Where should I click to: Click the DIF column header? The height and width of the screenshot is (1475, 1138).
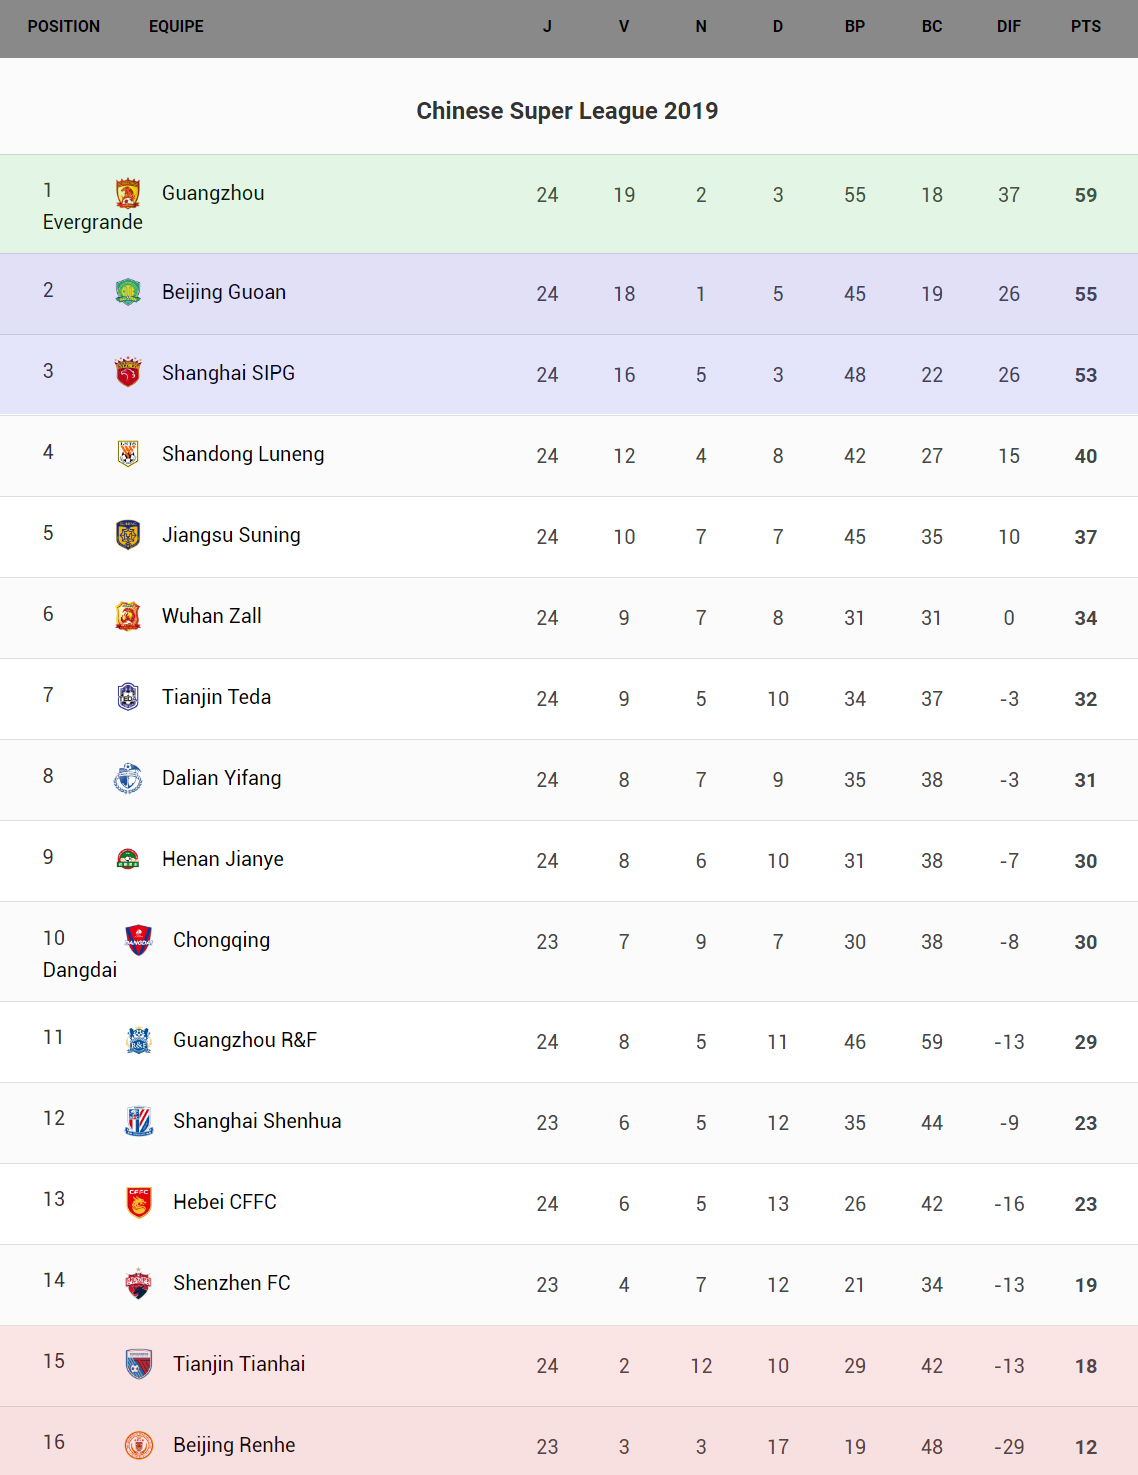pyautogui.click(x=1008, y=27)
